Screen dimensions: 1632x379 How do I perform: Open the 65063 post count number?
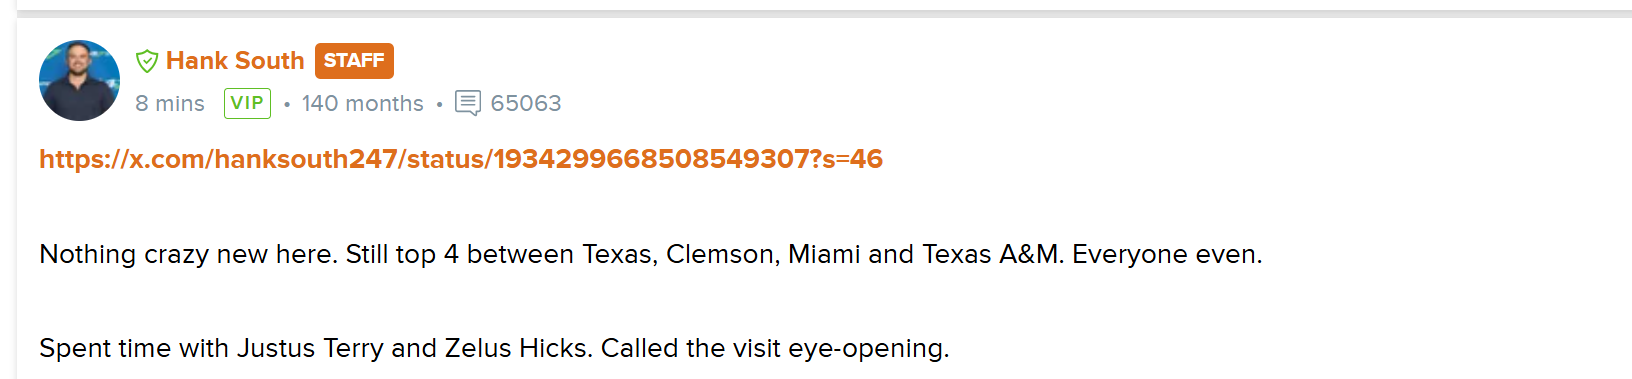[526, 104]
